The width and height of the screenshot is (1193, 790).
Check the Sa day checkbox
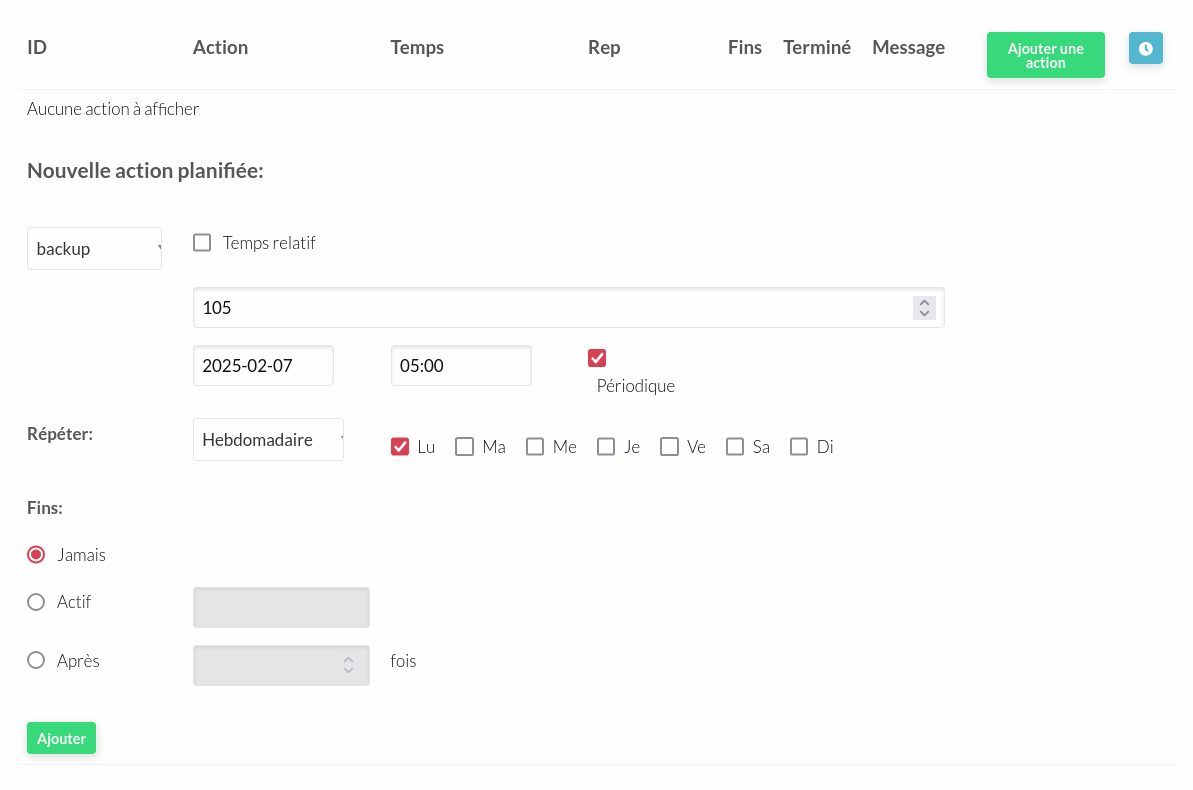[x=734, y=446]
